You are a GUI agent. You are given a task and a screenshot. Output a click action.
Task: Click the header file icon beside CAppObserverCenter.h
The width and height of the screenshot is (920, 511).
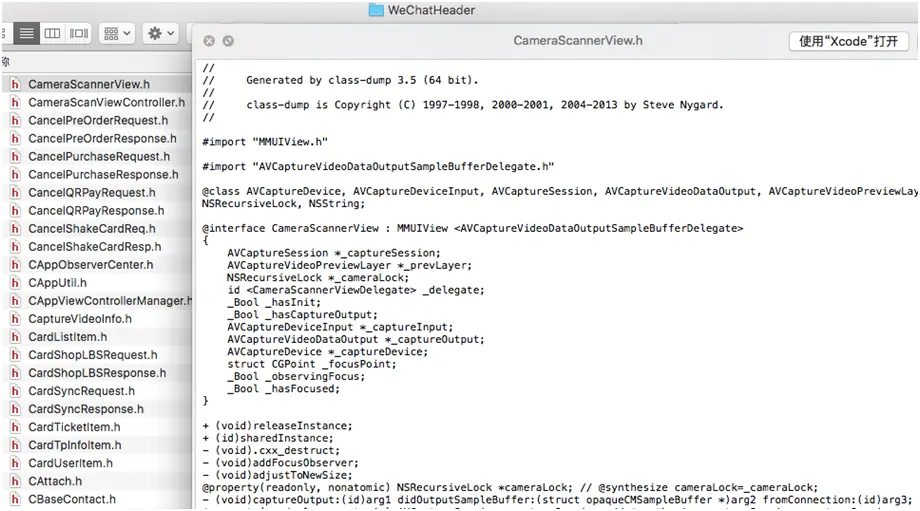15,265
